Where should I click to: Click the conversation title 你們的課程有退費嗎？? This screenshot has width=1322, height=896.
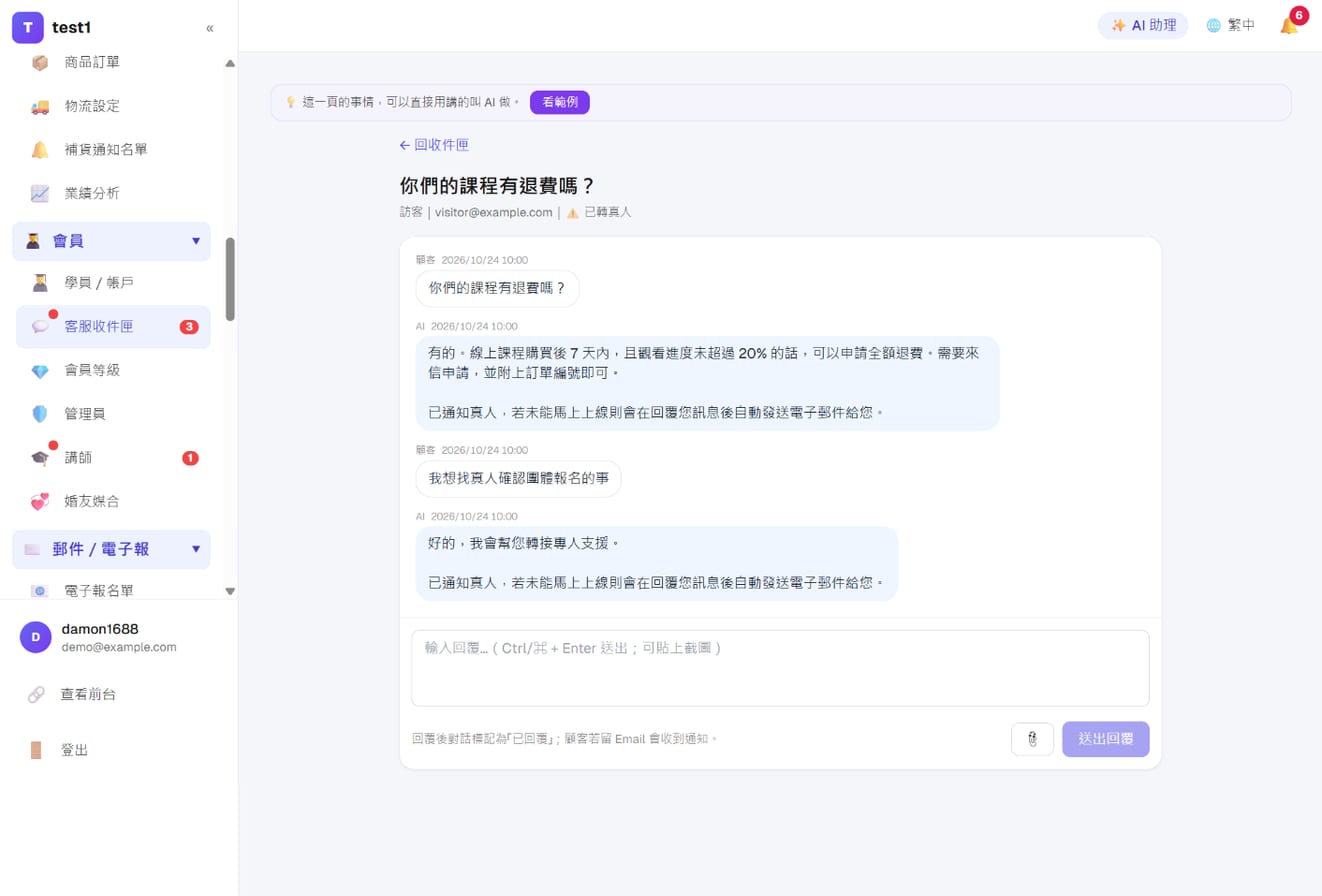(x=497, y=185)
